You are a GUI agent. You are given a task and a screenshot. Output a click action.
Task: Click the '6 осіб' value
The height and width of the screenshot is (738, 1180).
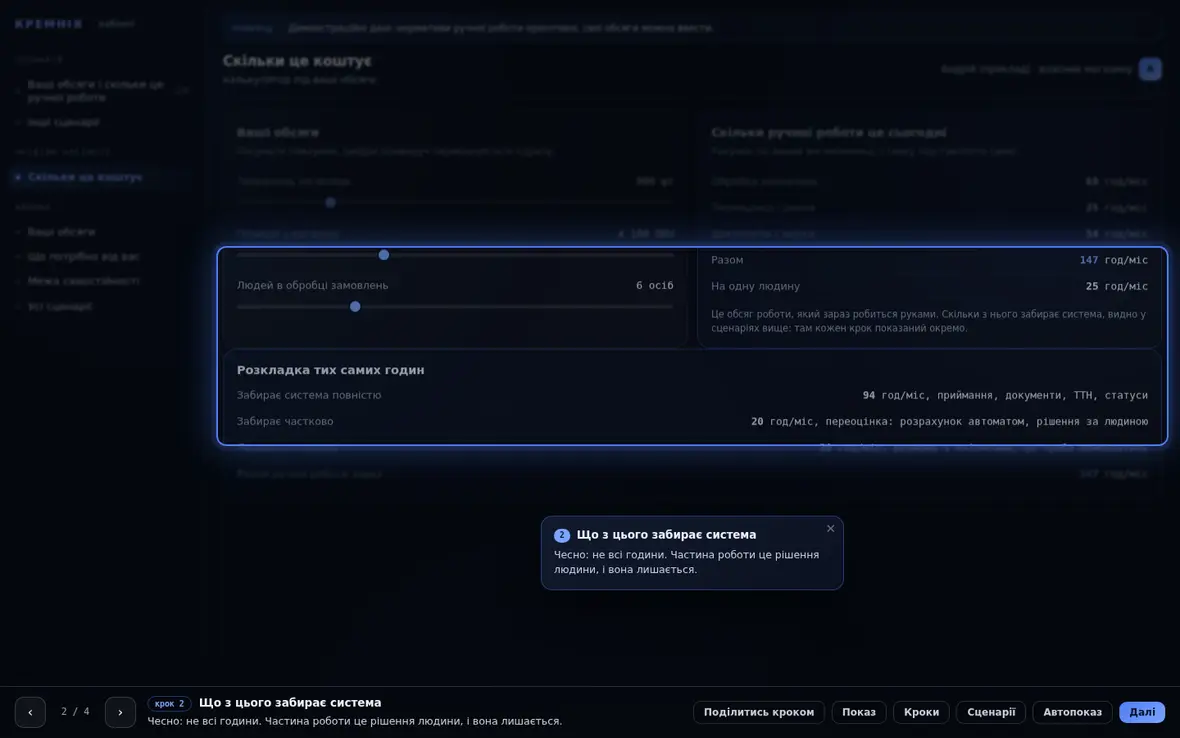pyautogui.click(x=655, y=285)
